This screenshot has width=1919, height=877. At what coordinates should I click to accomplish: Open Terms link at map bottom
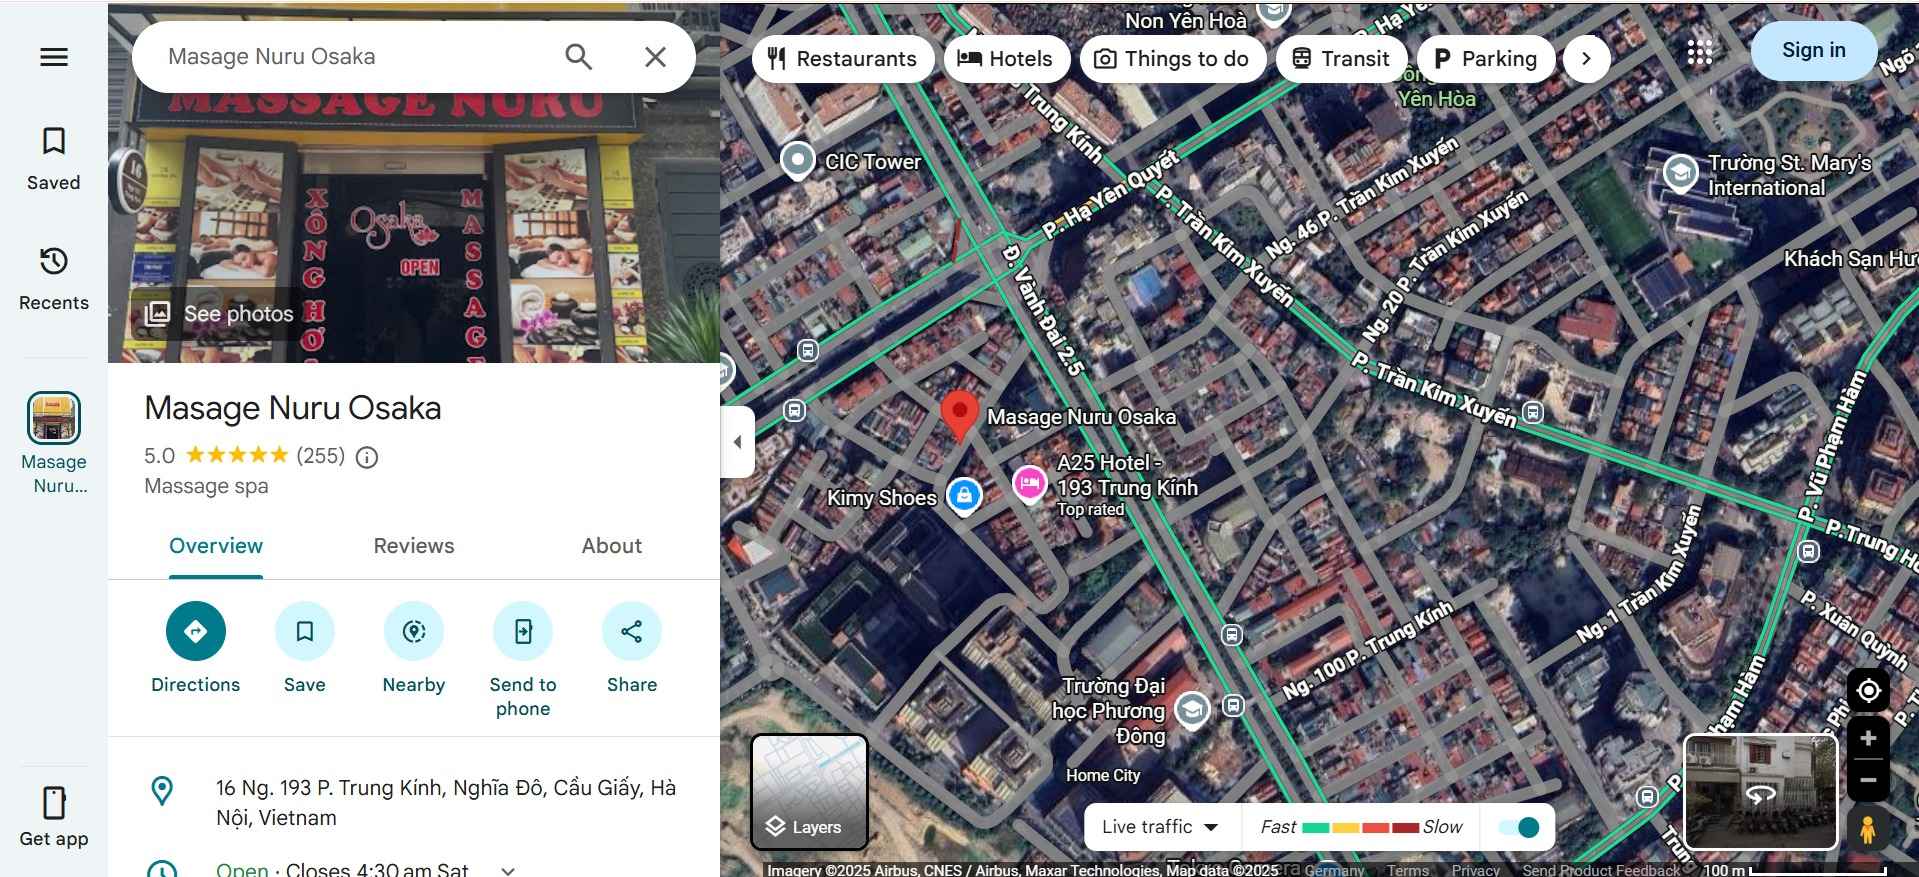pos(1408,870)
